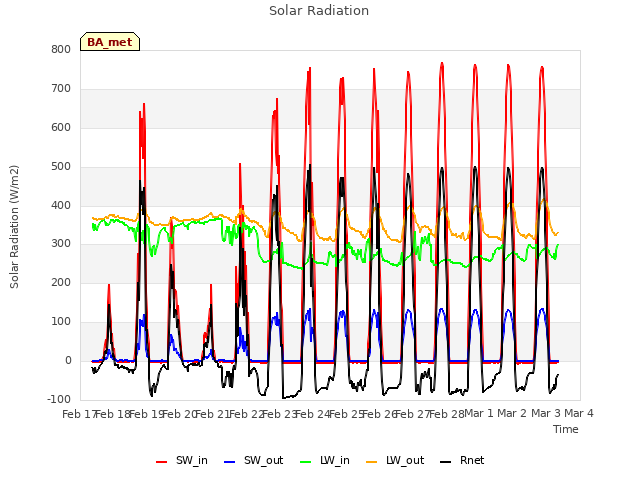The width and height of the screenshot is (640, 480).
Task: Click the Feb 19 x-axis label
Action: (x=146, y=414)
